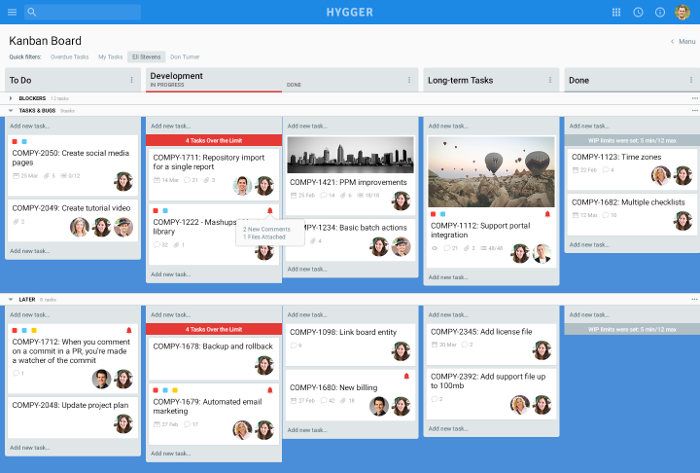Open city skyline image on COMPY-1421

350,155
